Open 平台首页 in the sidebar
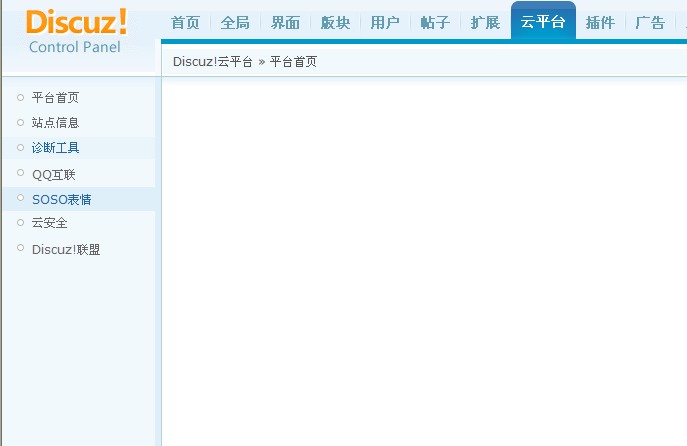The height and width of the screenshot is (446, 687). (56, 97)
